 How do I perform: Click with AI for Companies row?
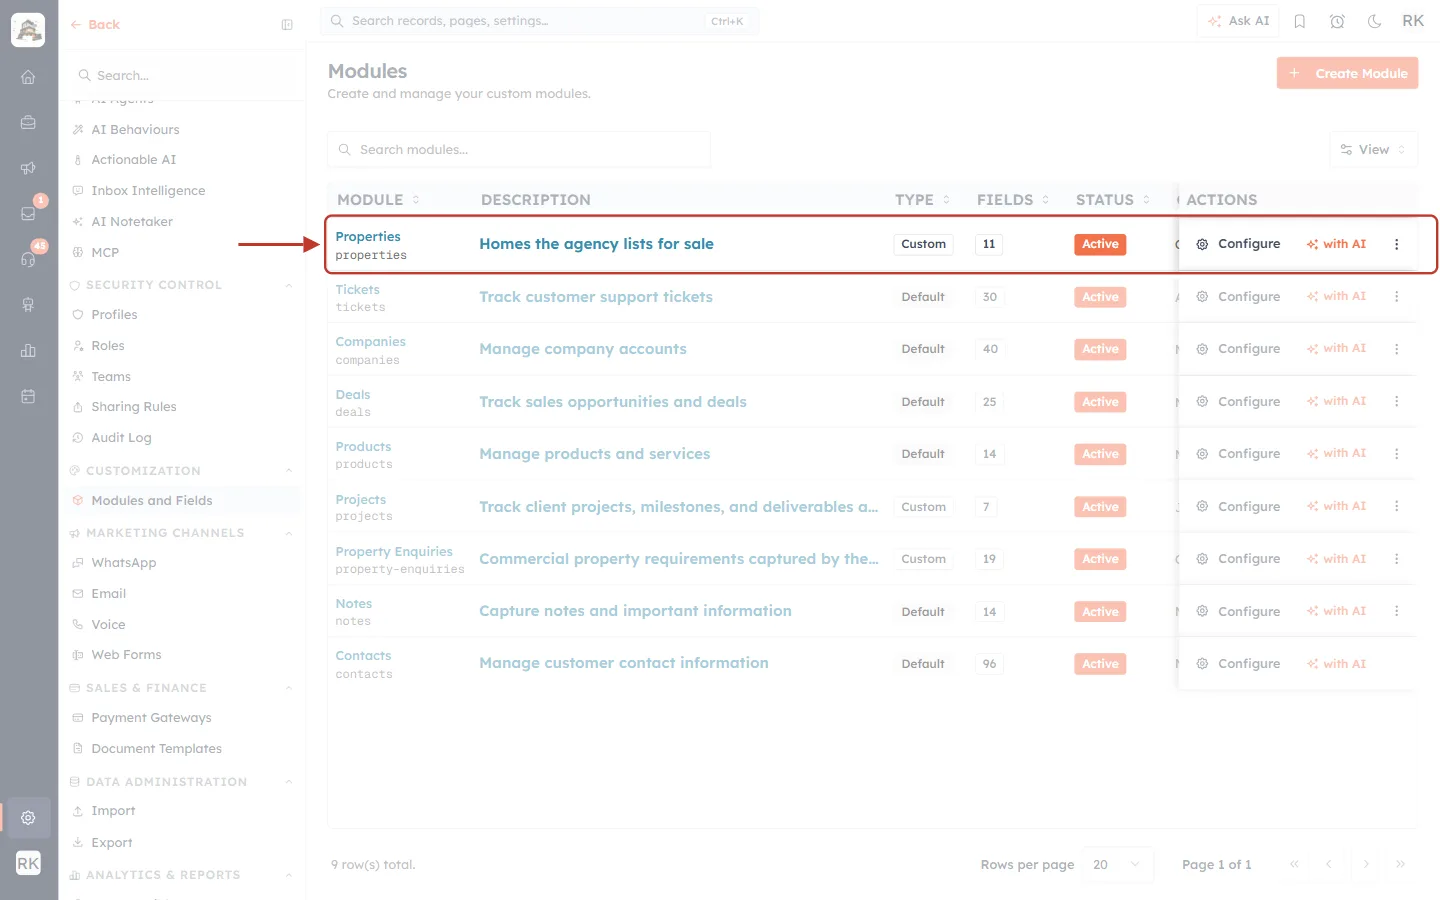point(1336,349)
